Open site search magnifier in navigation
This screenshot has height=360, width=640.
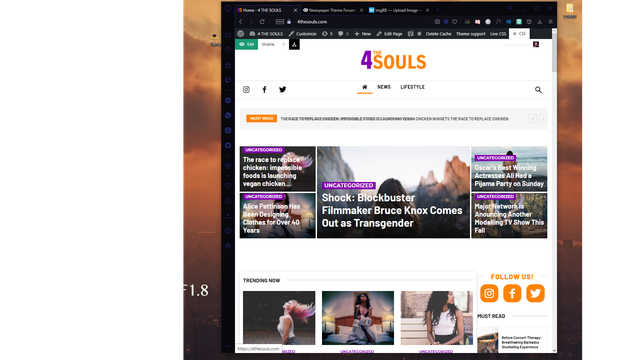(538, 90)
